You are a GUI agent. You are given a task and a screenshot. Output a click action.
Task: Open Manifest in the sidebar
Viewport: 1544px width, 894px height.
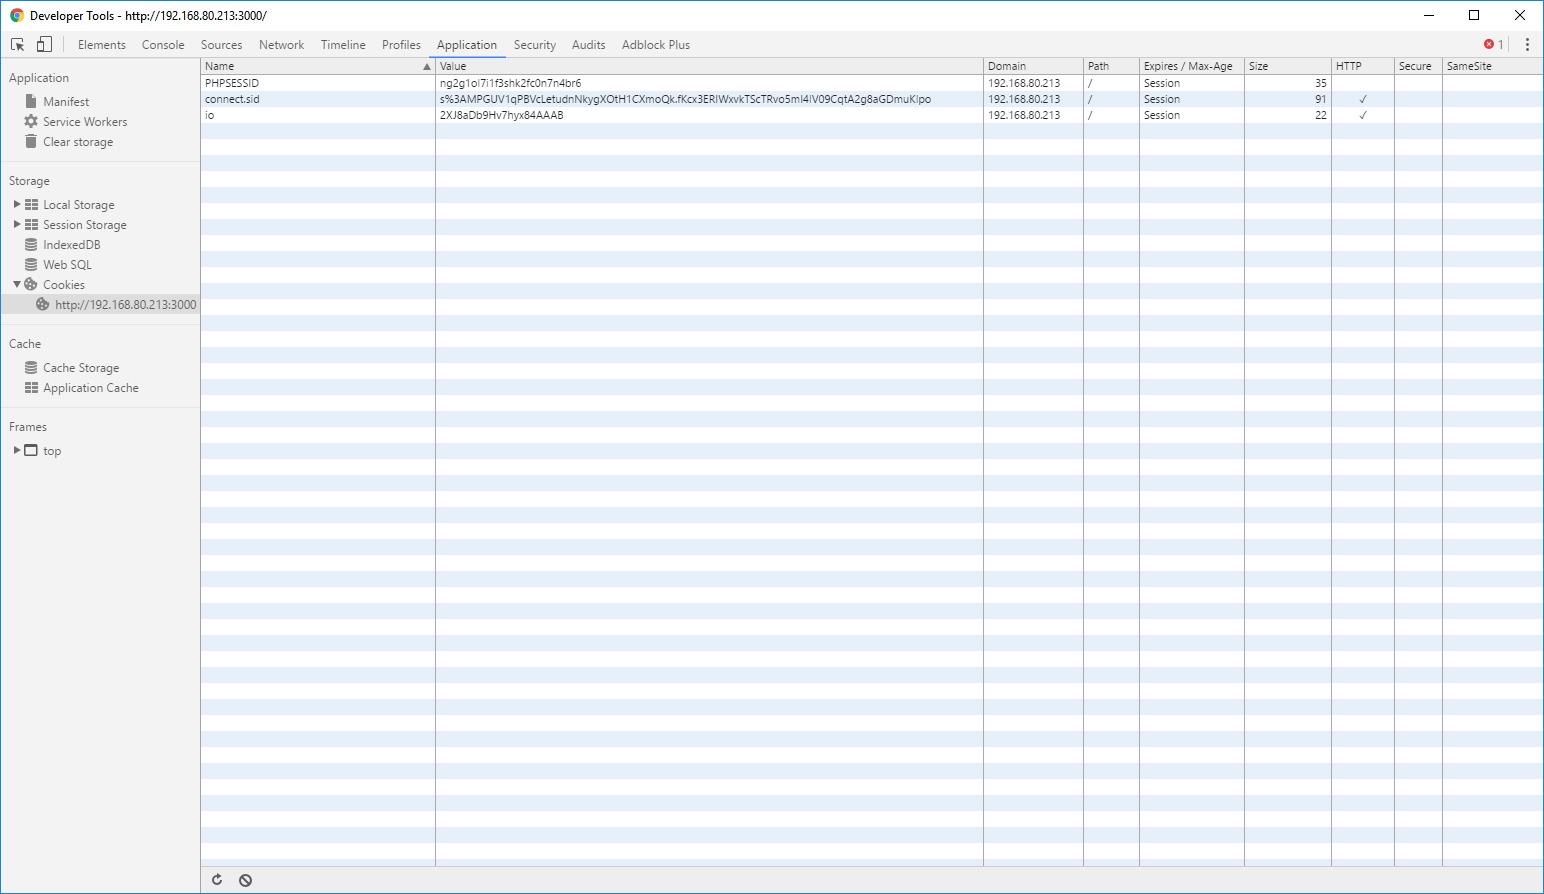[66, 102]
